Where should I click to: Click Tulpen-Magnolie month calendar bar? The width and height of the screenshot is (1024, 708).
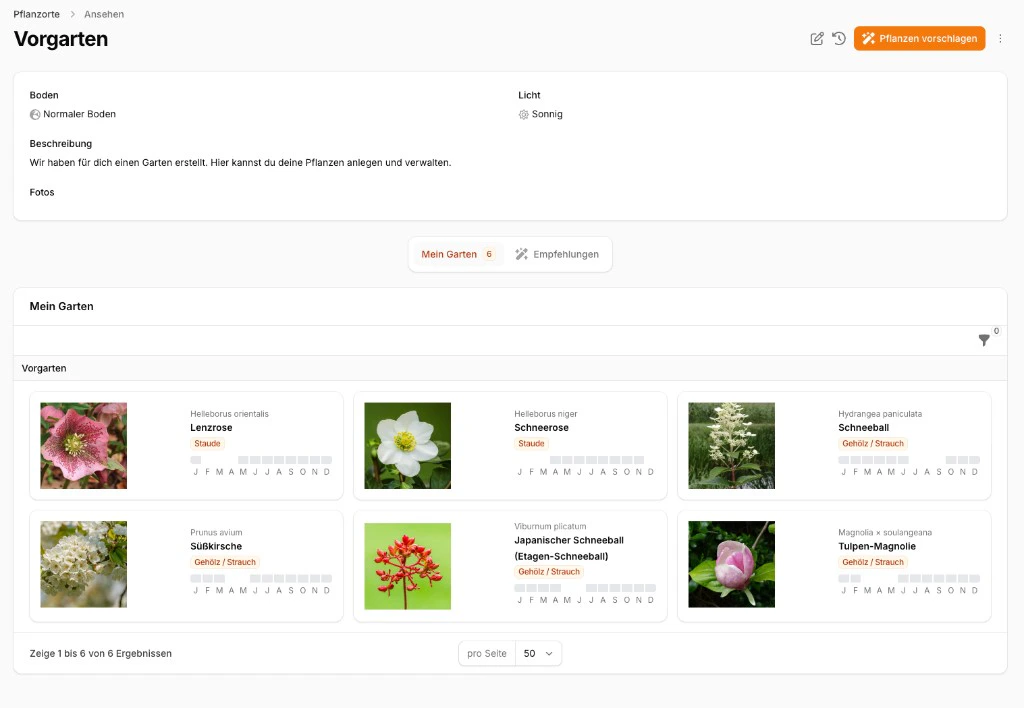909,584
